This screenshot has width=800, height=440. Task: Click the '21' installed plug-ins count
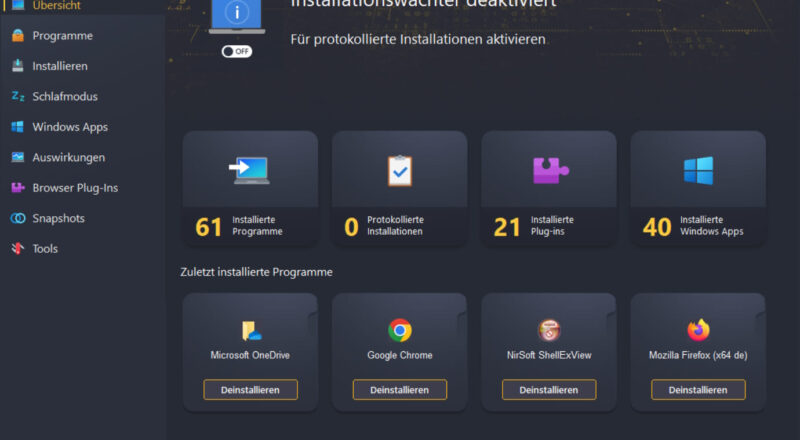click(x=507, y=227)
